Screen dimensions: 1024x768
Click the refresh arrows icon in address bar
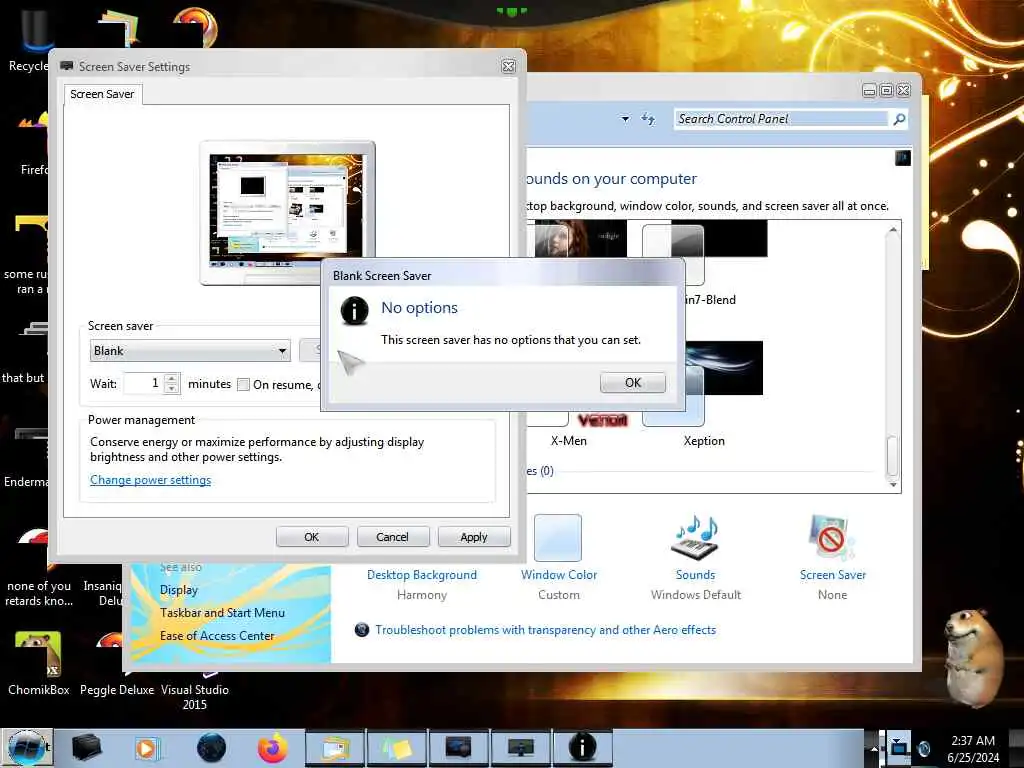point(648,119)
